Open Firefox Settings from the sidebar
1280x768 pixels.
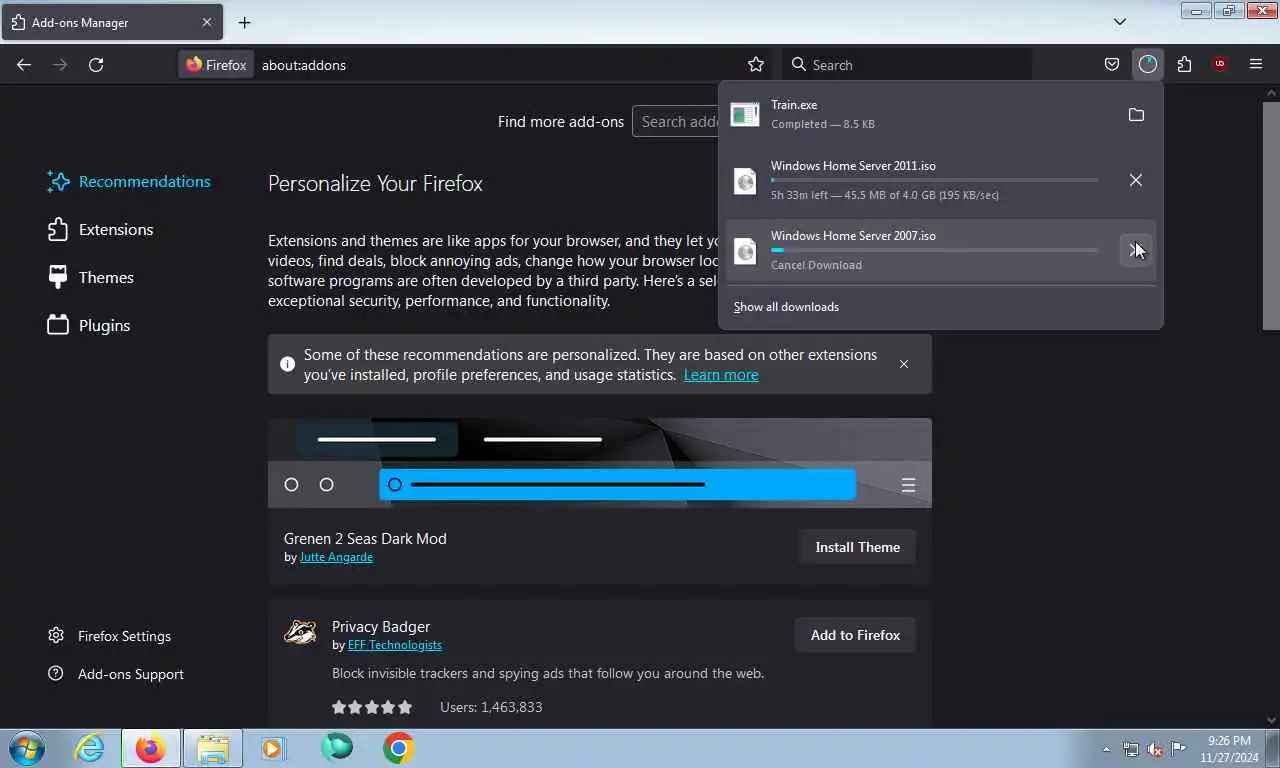[109, 636]
